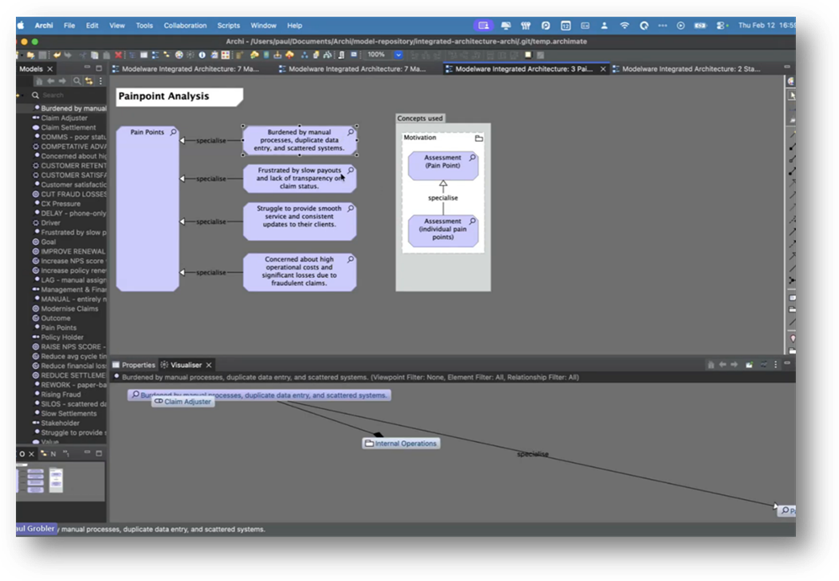Open the Visualiser panel view menu (three dots)
The width and height of the screenshot is (839, 581).
point(775,364)
